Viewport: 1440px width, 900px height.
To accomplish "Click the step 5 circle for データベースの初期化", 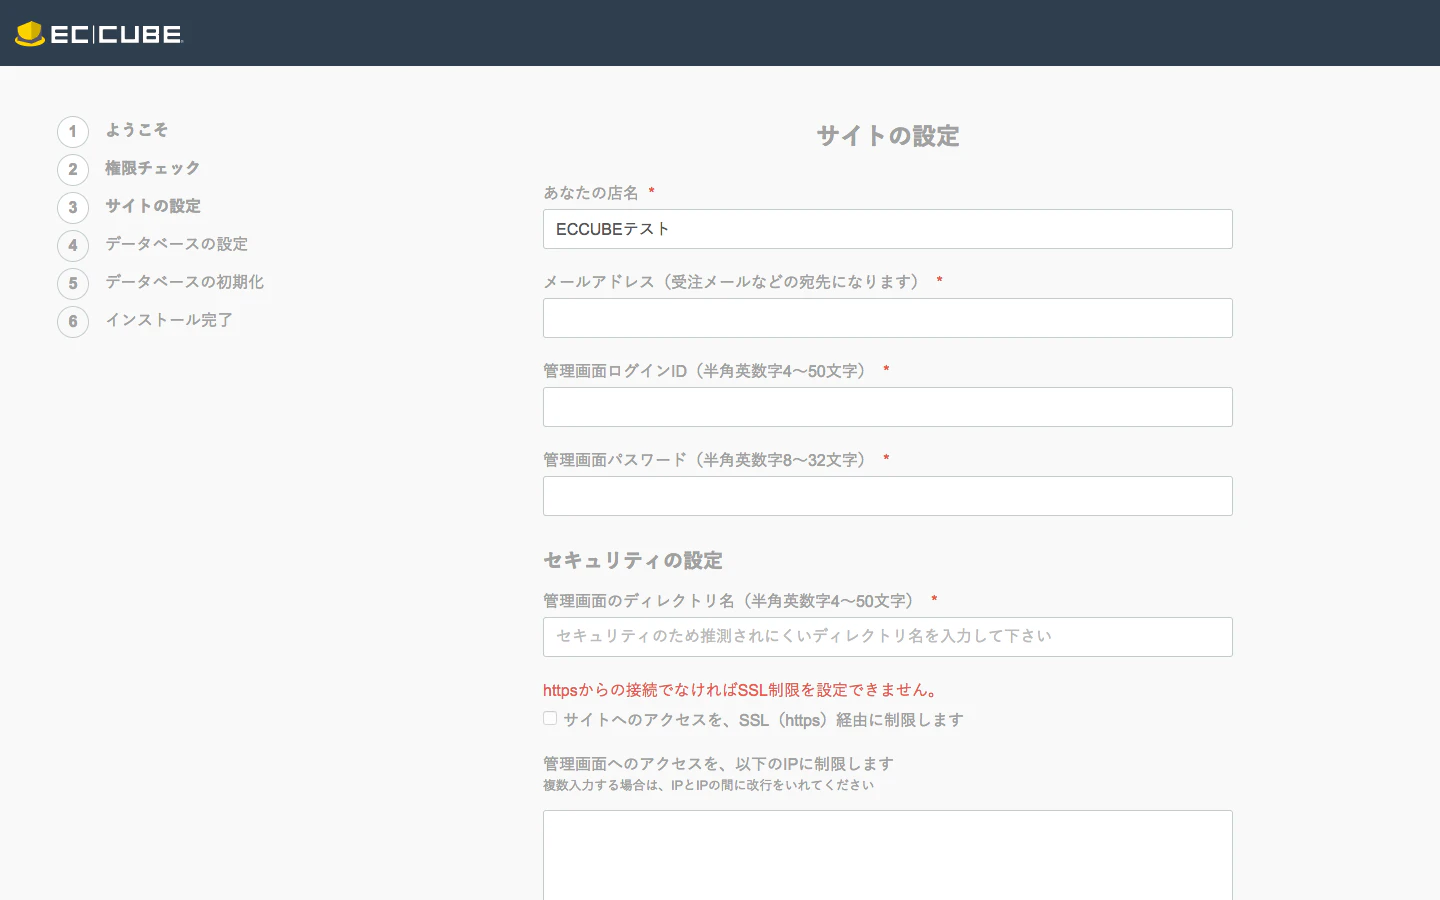I will point(73,284).
